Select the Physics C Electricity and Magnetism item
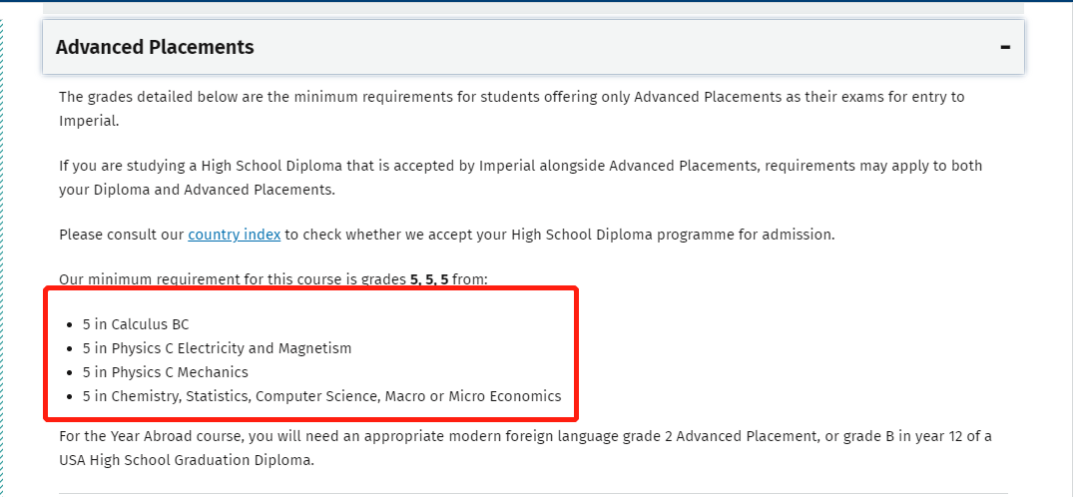 coord(217,348)
